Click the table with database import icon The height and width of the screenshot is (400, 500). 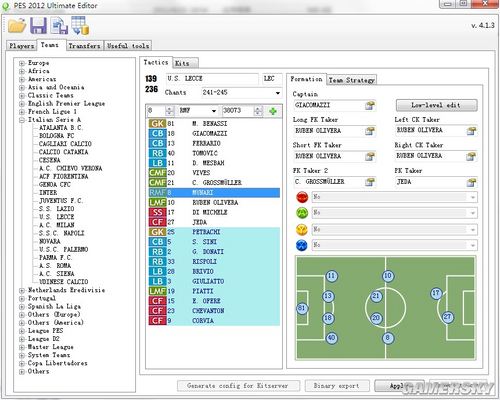pos(80,26)
